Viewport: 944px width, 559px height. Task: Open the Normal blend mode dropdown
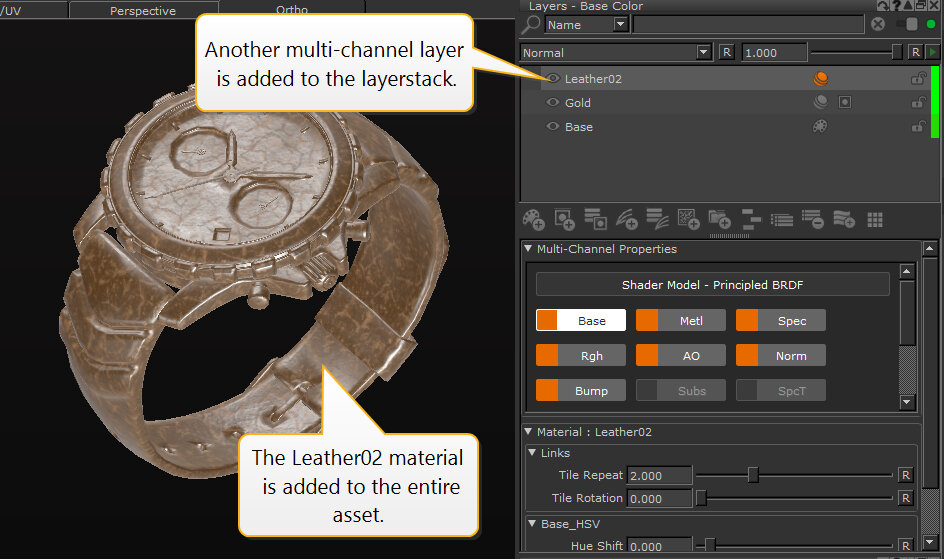703,53
